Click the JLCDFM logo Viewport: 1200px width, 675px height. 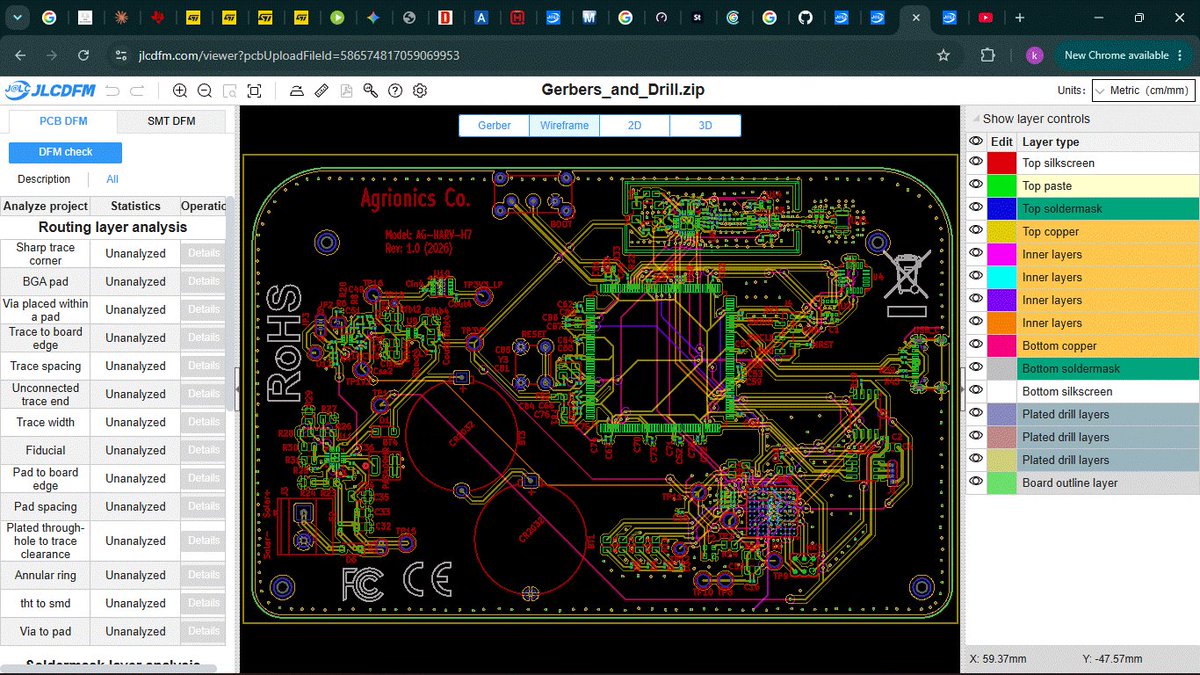click(49, 91)
